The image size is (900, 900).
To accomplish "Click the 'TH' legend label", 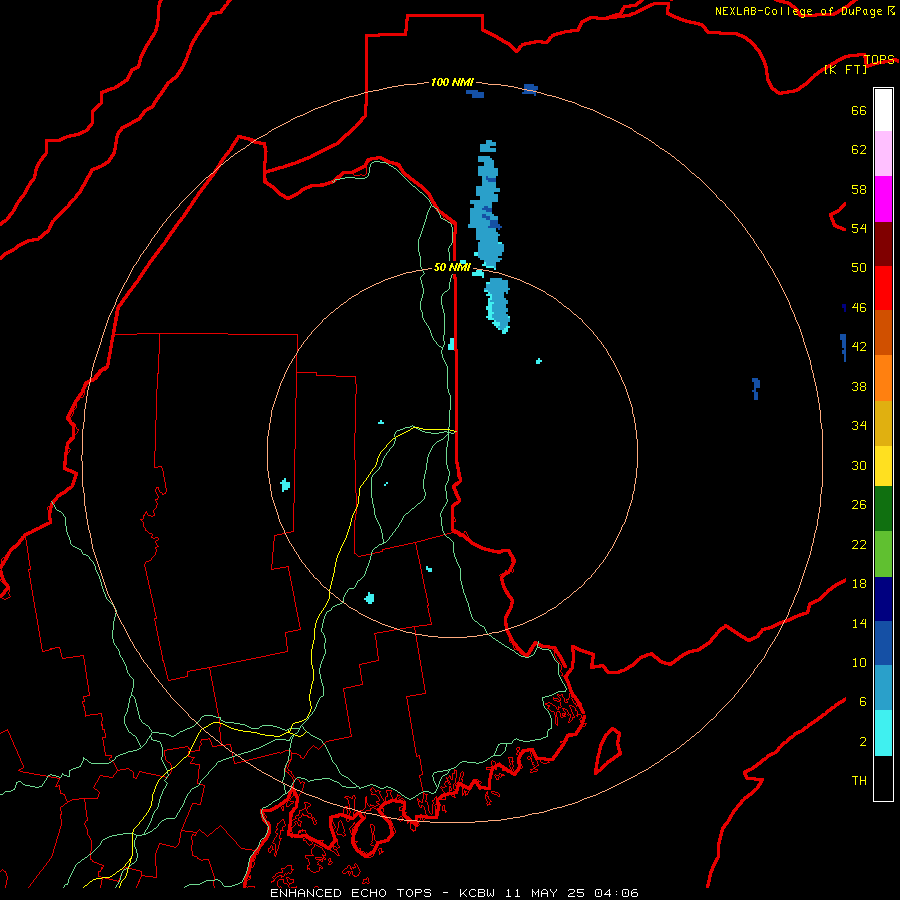I will point(859,780).
